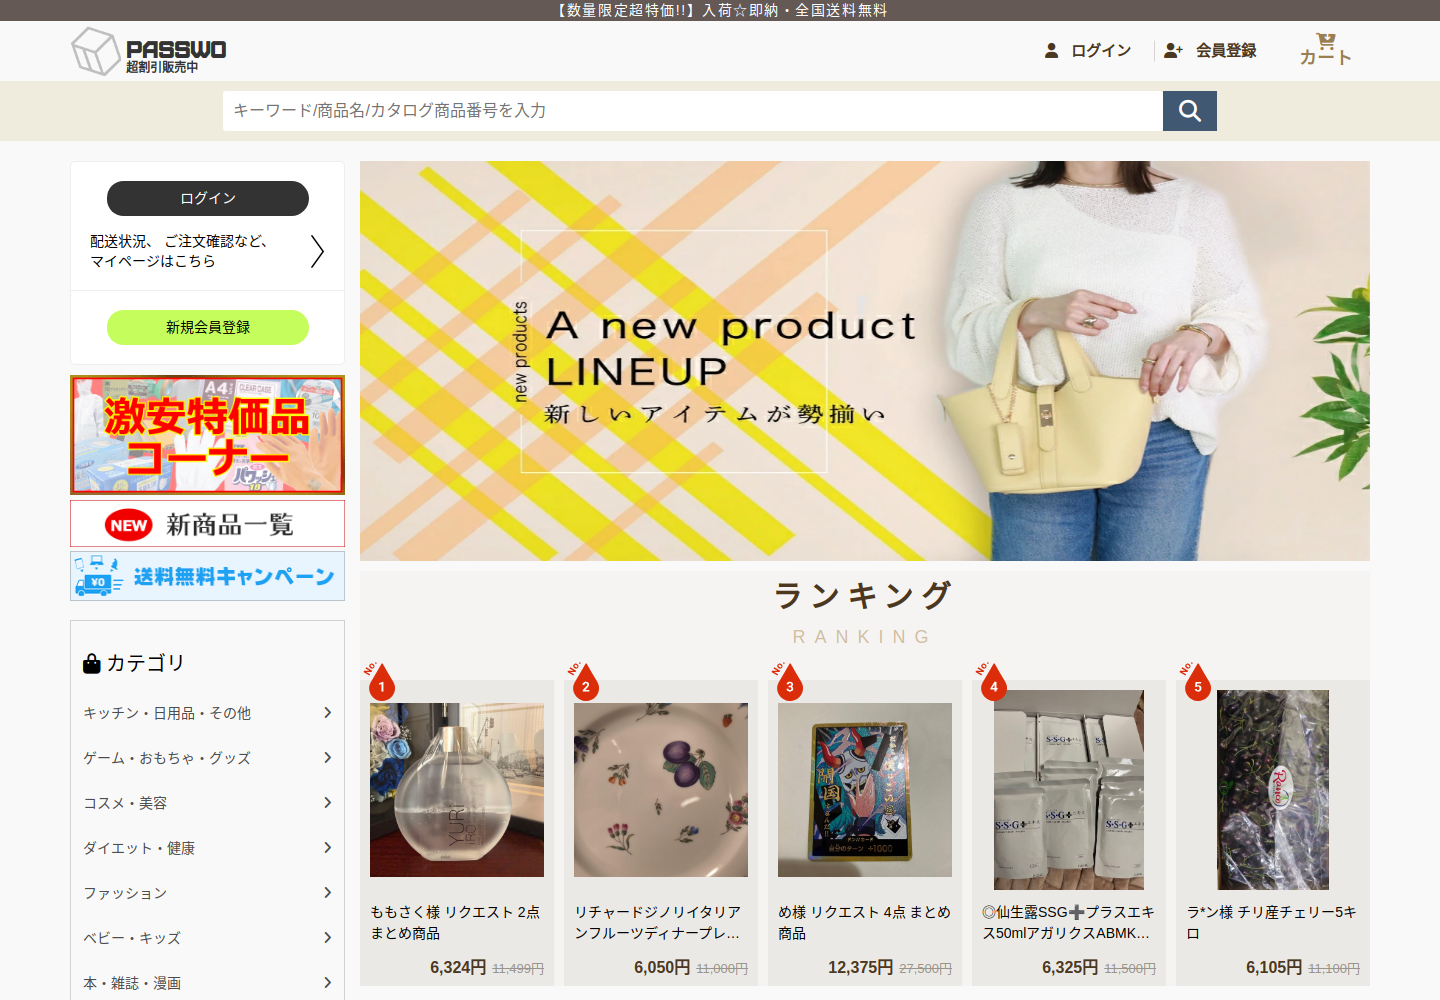Click the new product lineup hero banner
Image resolution: width=1440 pixels, height=1000 pixels.
[865, 361]
